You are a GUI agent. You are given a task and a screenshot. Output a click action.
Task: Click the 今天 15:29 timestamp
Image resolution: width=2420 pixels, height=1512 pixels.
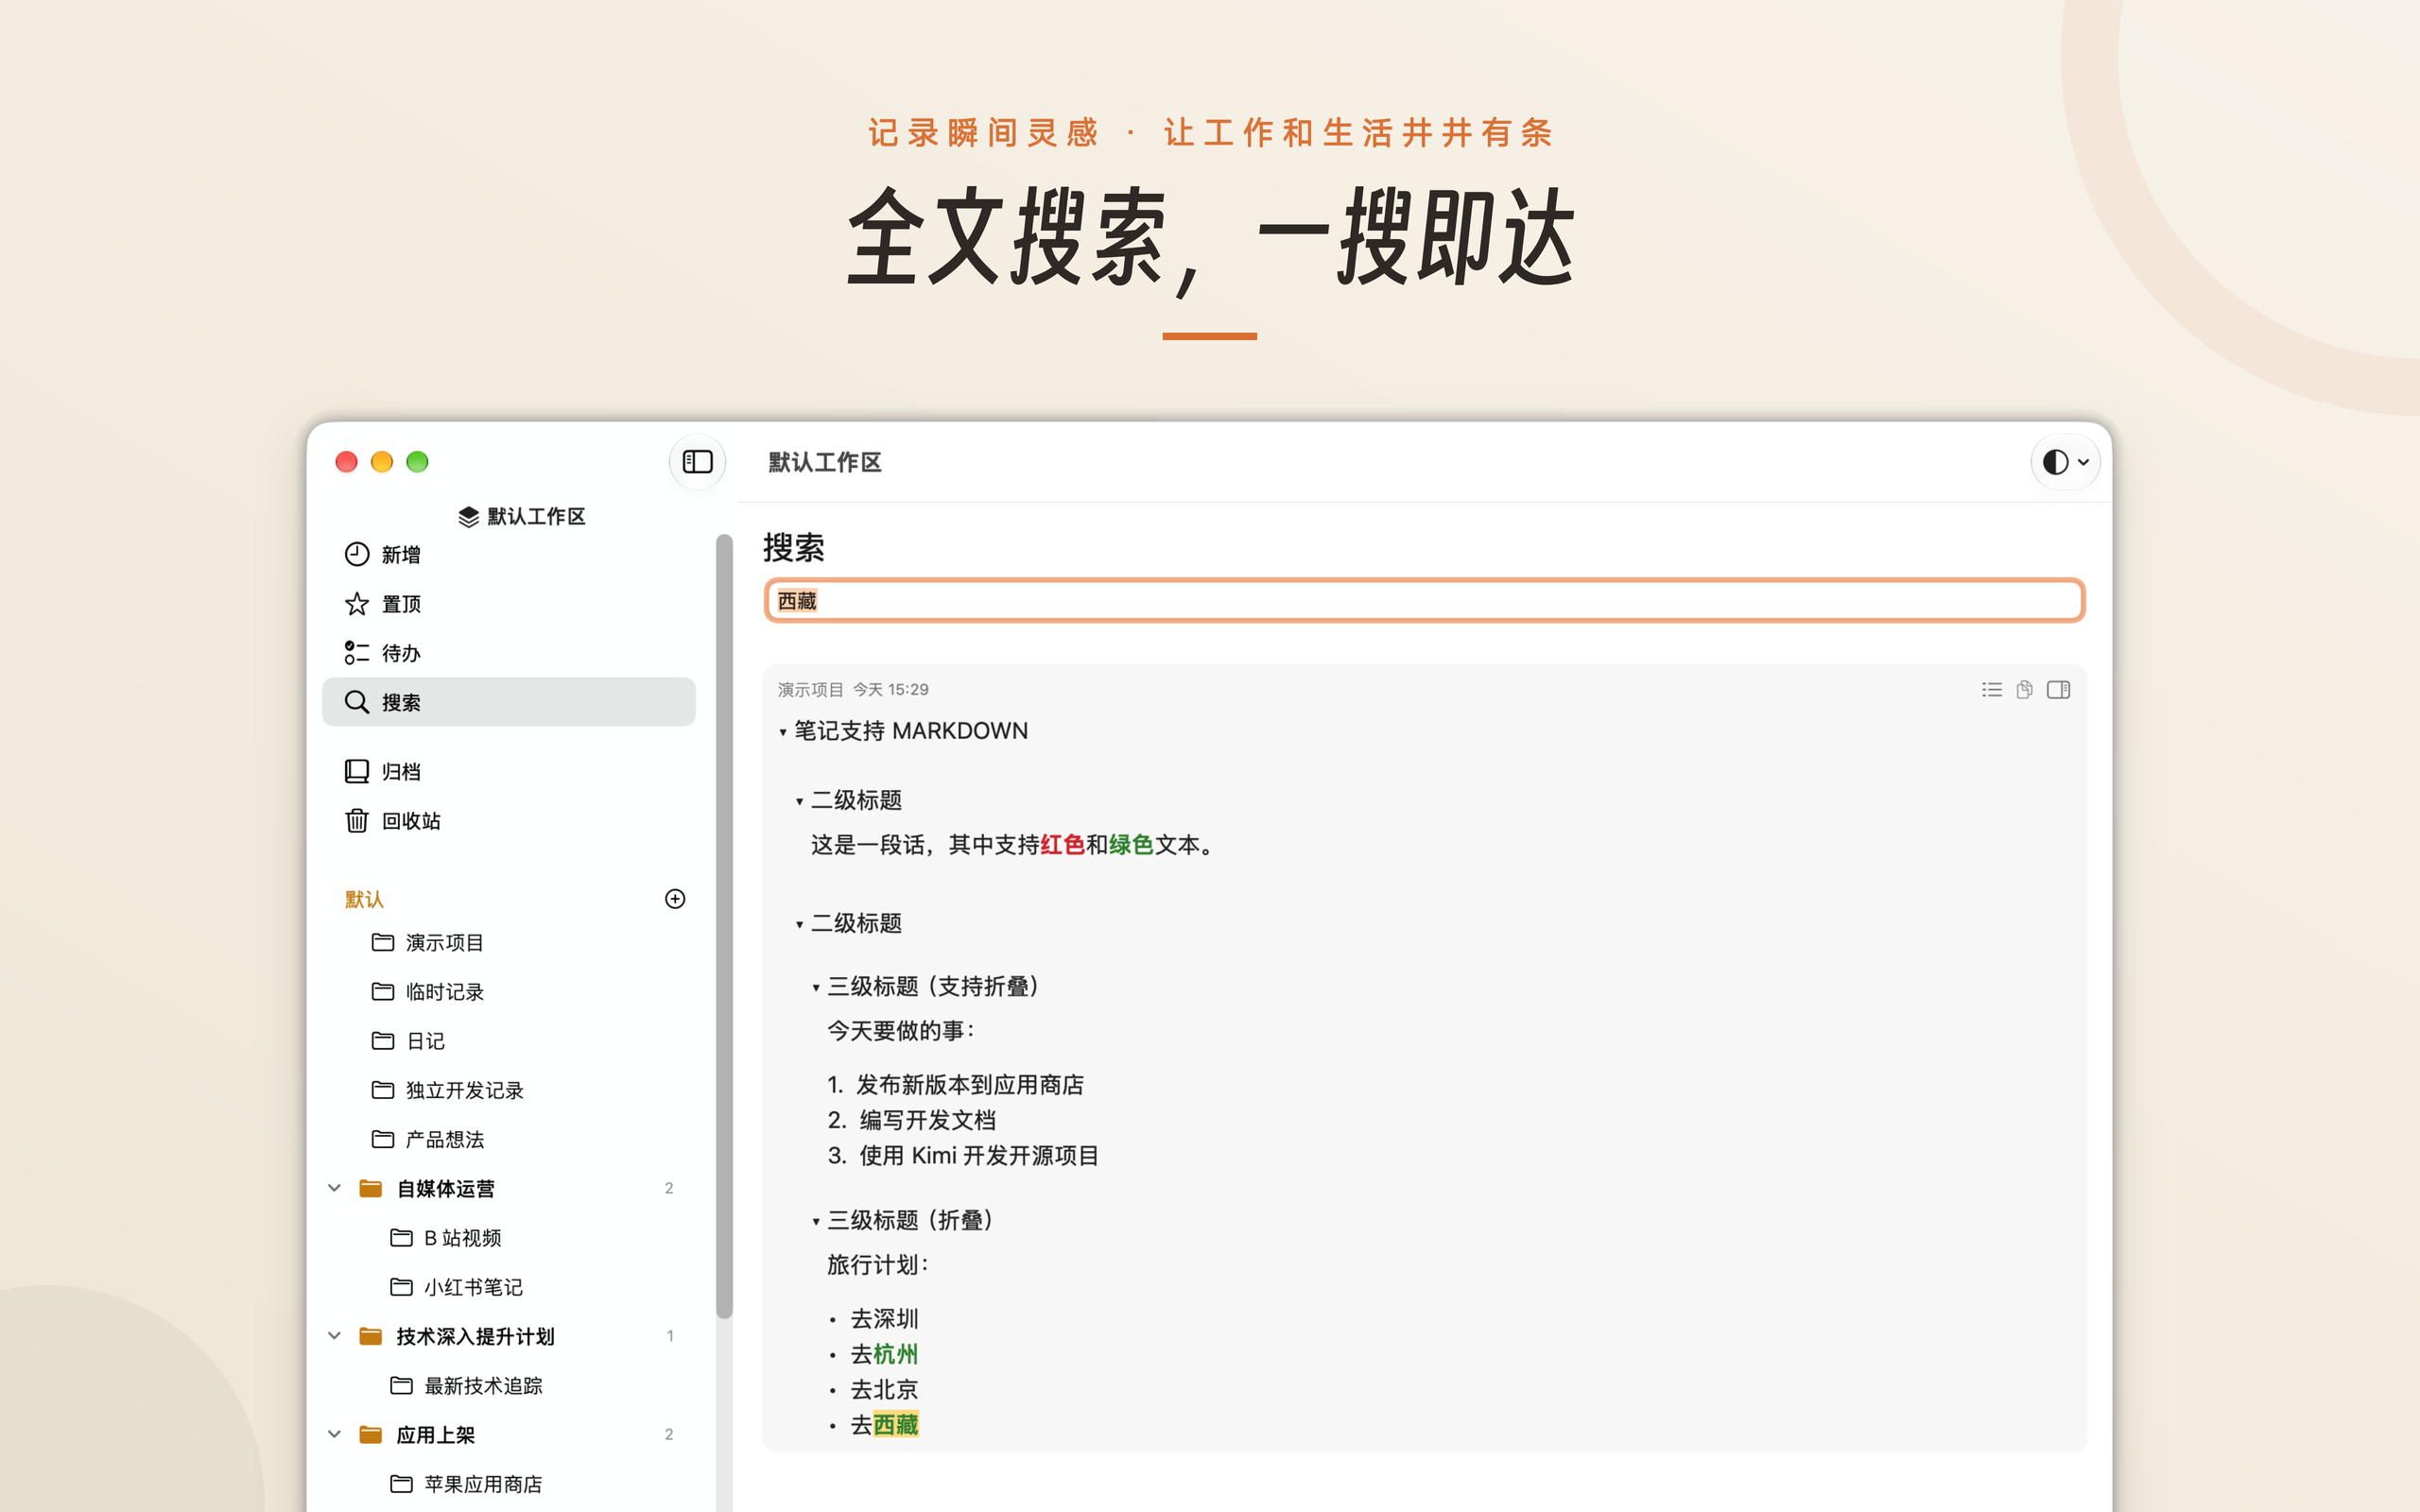[890, 689]
